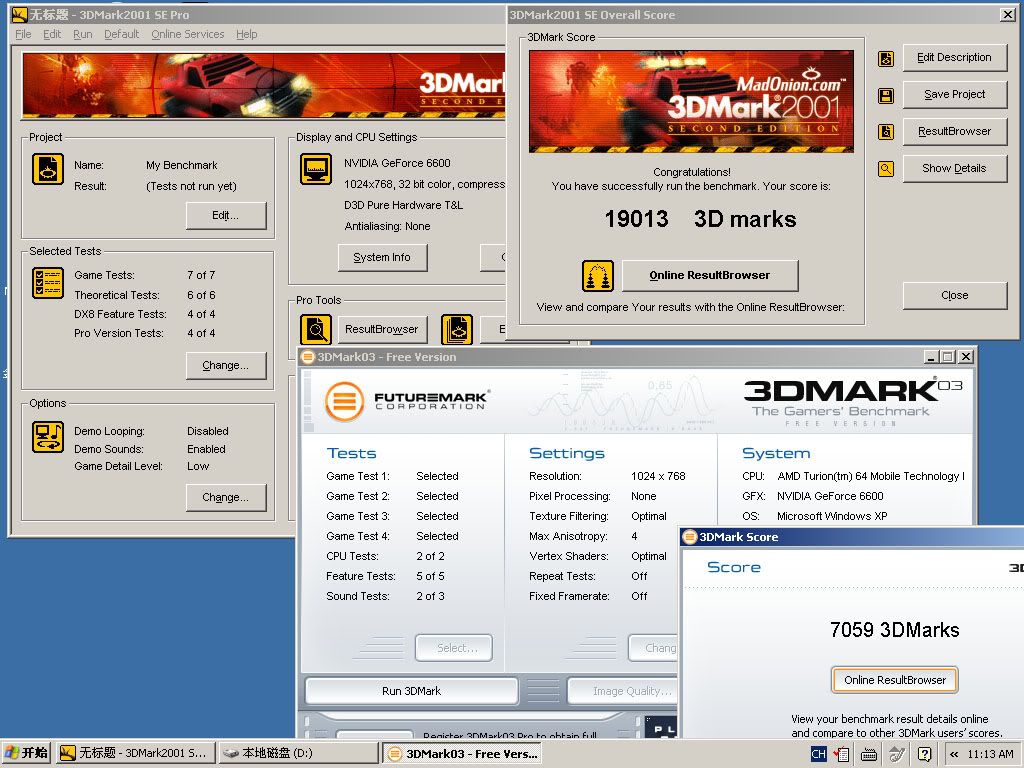Open the Edit menu in 3DMark2001
The image size is (1024, 768).
tap(52, 34)
